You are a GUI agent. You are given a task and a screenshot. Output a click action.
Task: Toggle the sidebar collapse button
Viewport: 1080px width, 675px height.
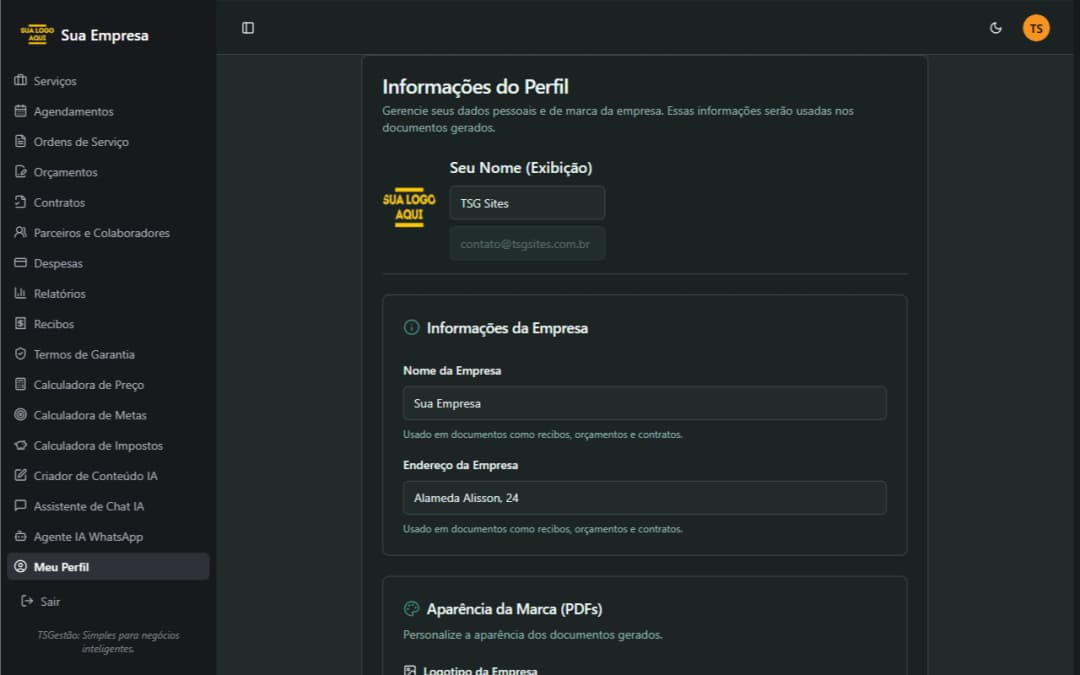coord(248,28)
